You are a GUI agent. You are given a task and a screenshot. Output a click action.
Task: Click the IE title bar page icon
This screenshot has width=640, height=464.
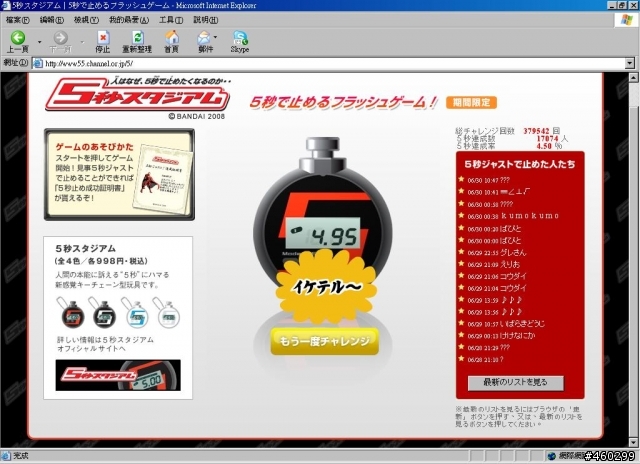[x=6, y=5]
